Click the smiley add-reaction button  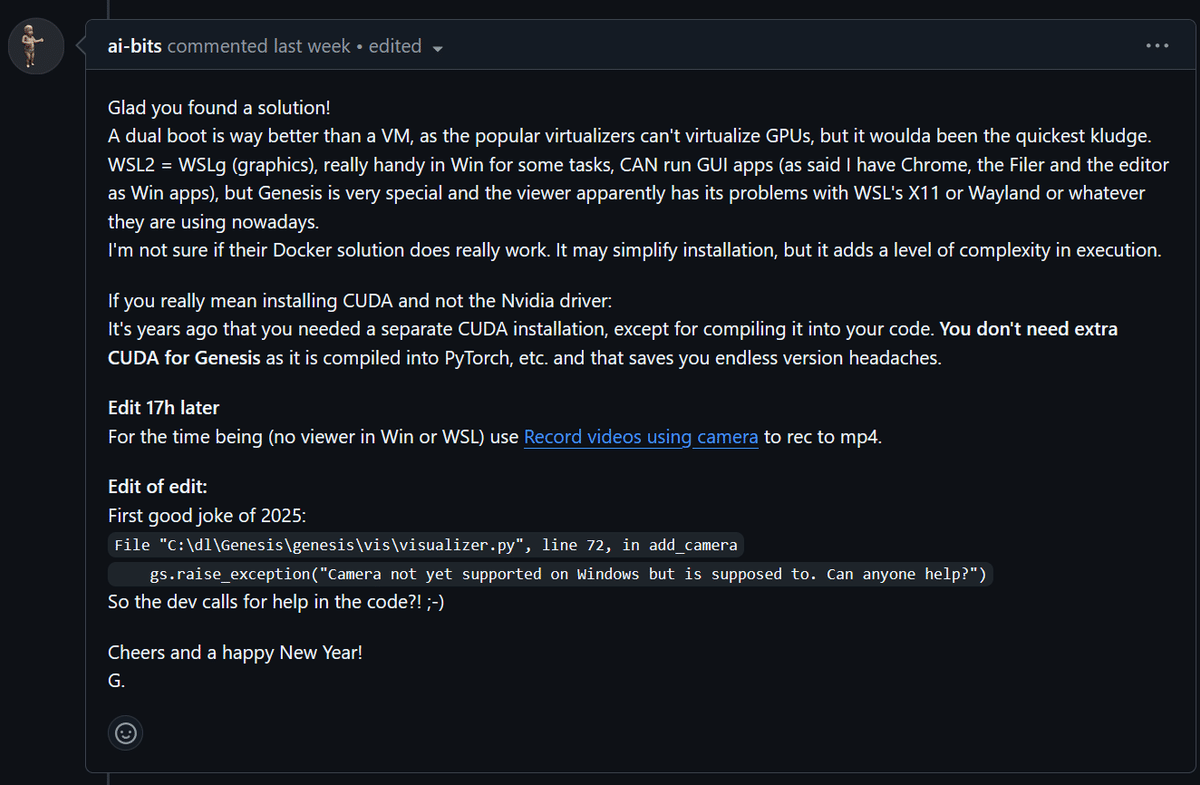pyautogui.click(x=126, y=733)
